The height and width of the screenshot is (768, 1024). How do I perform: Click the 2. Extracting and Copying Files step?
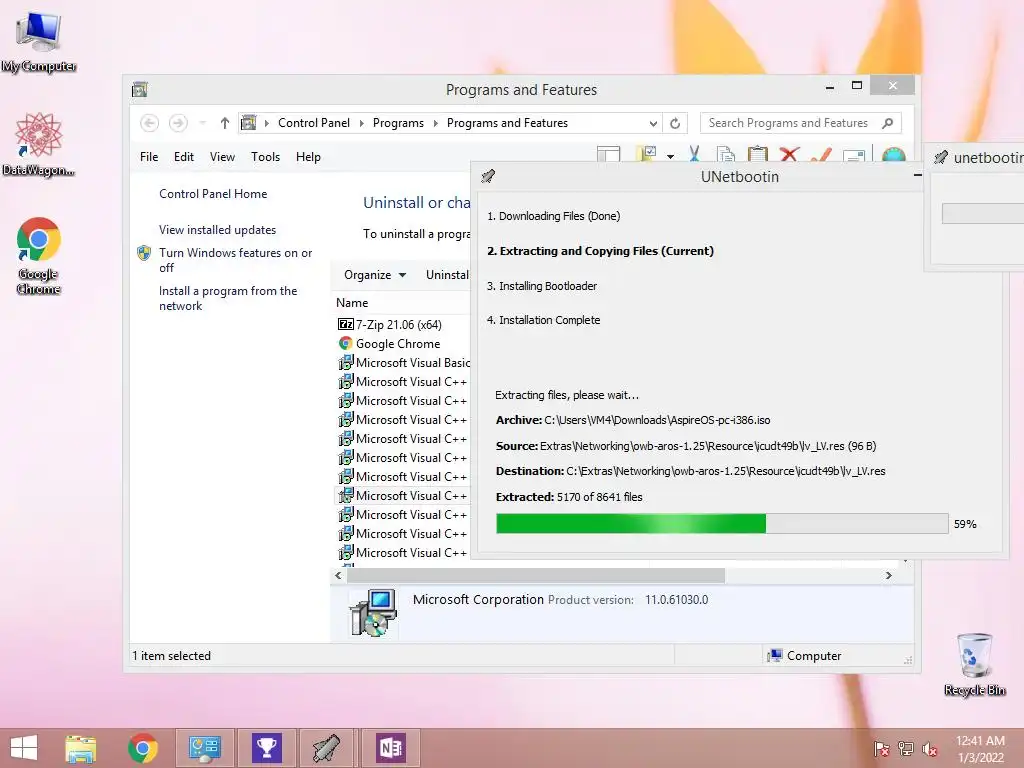[600, 251]
